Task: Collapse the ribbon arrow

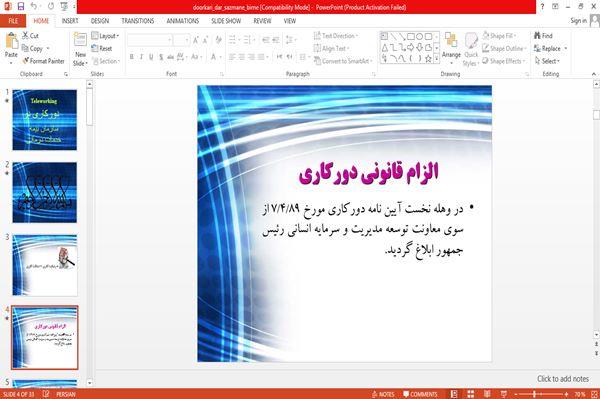Action: 594,74
